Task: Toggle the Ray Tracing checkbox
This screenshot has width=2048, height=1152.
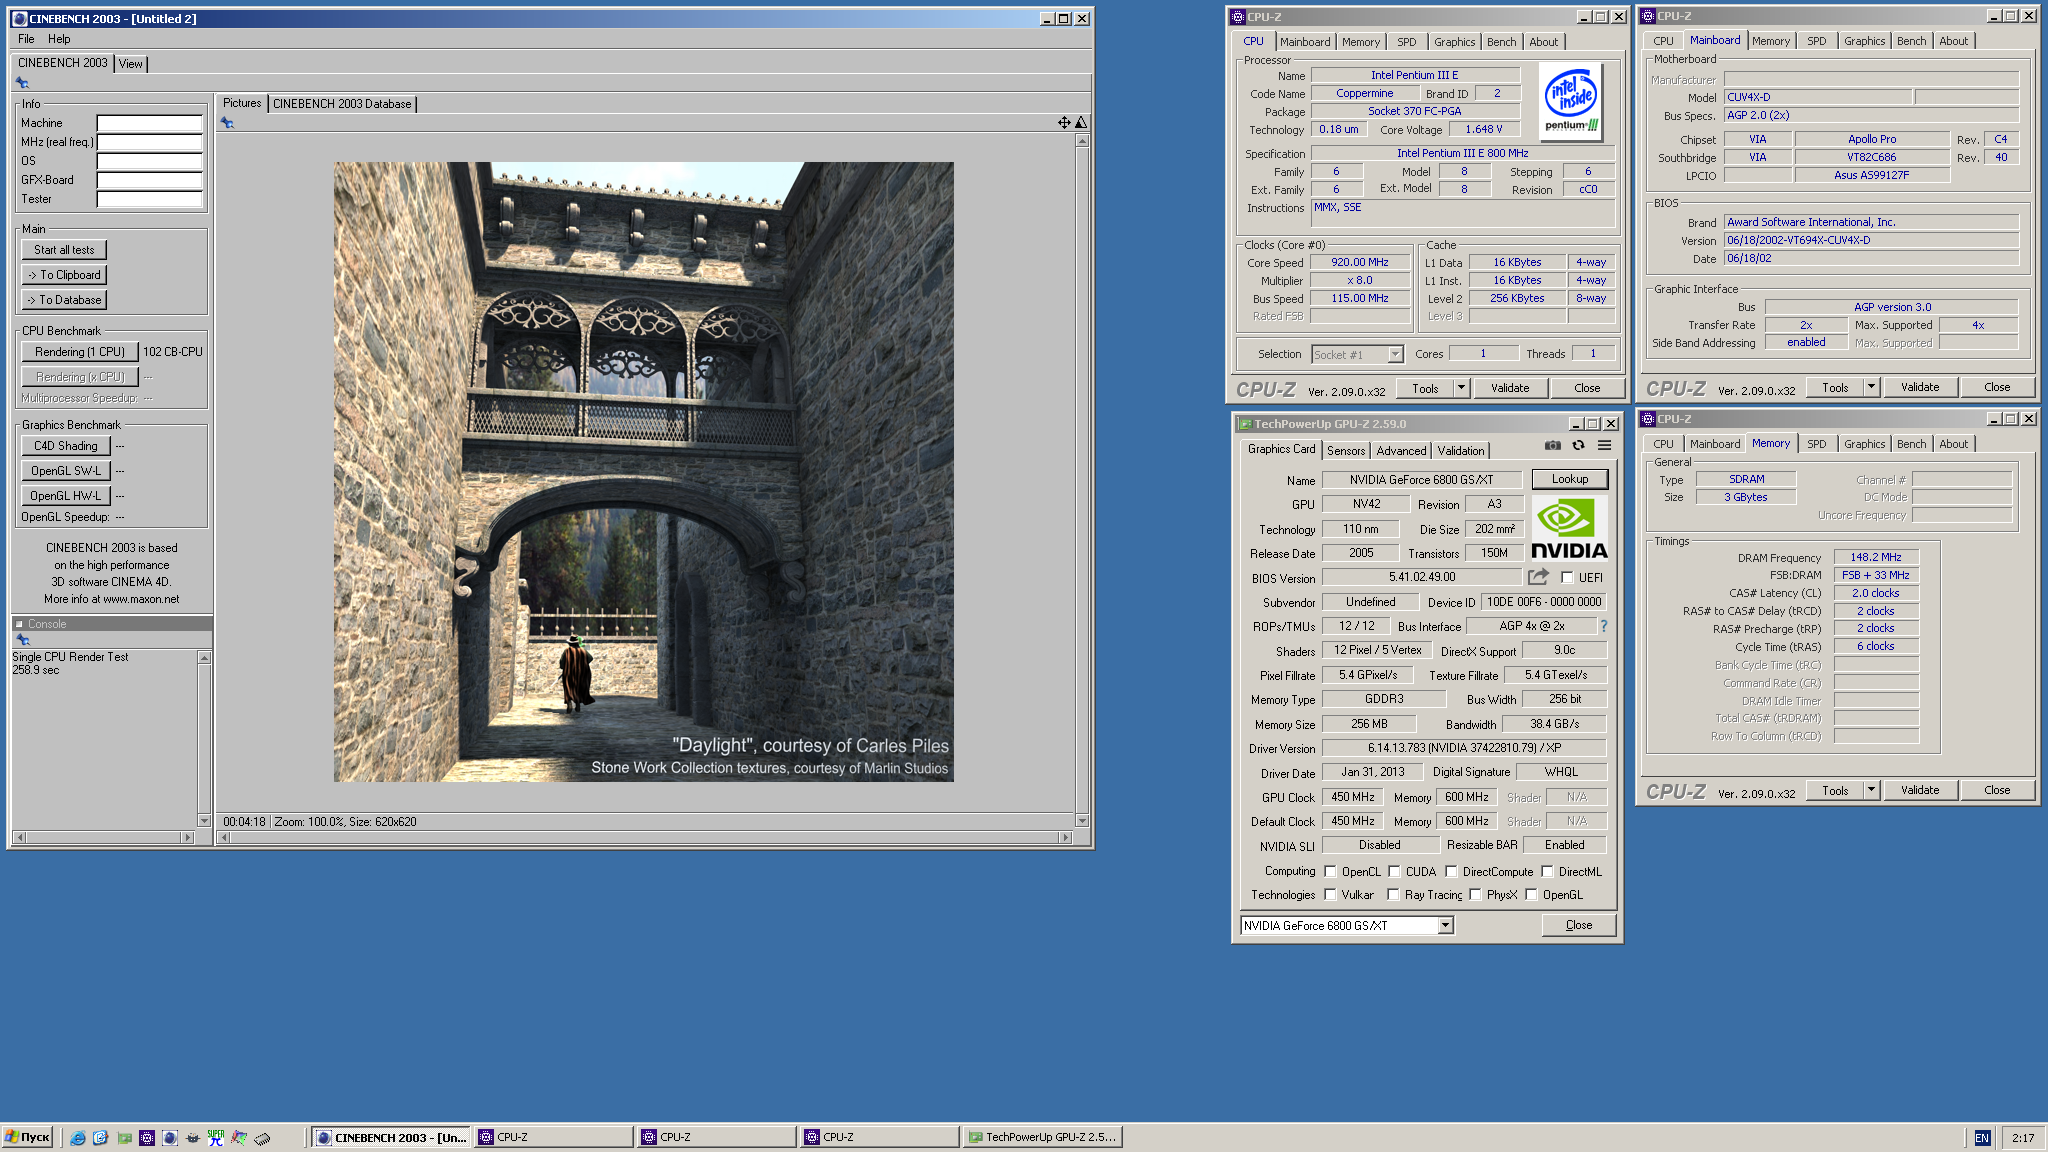Action: (1393, 895)
